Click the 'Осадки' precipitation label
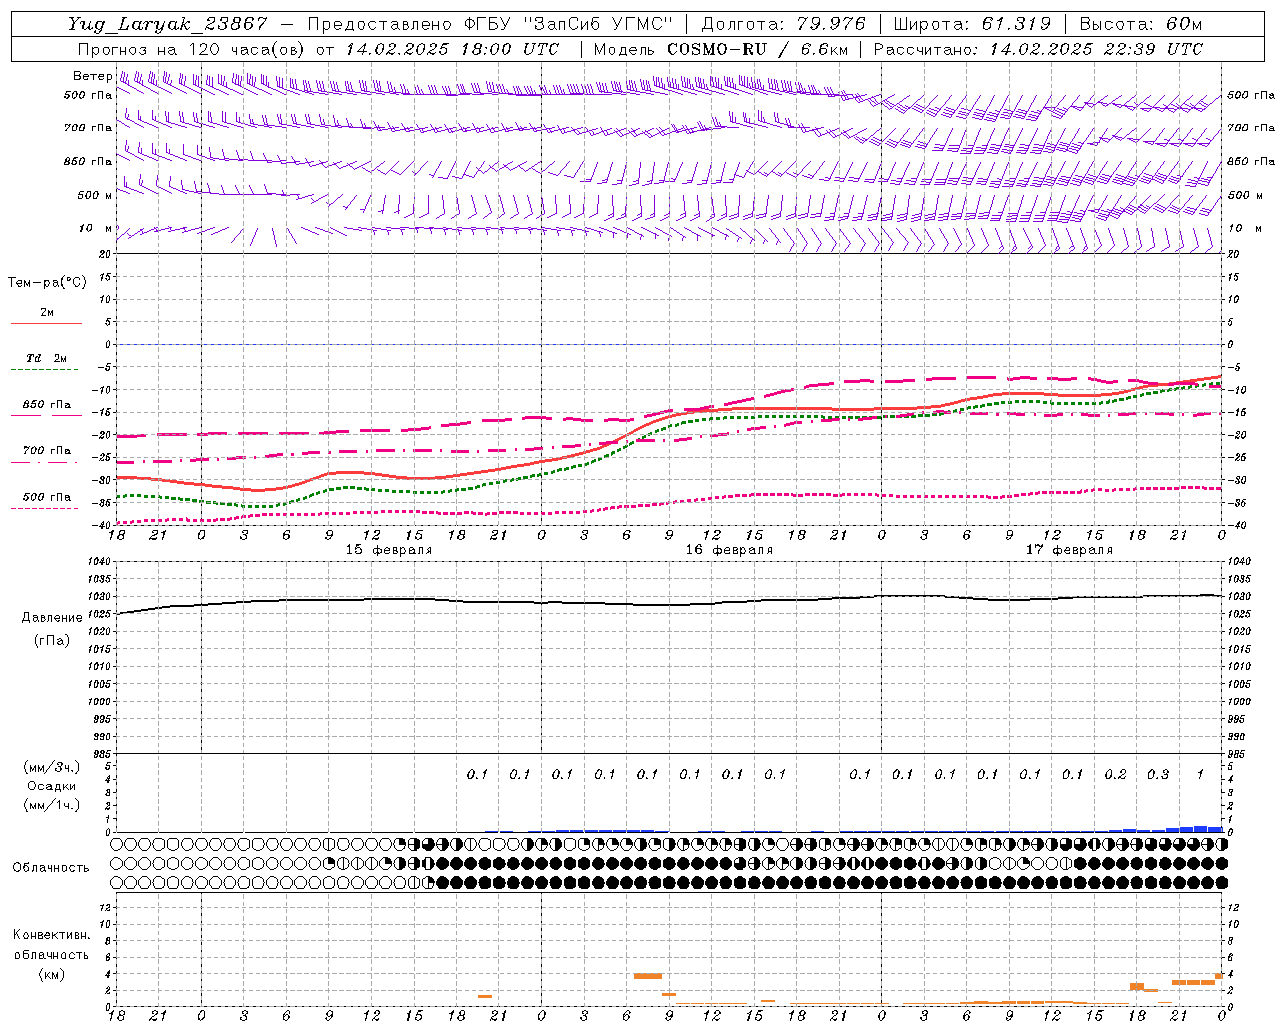Viewport: 1280px width, 1024px height. click(52, 786)
